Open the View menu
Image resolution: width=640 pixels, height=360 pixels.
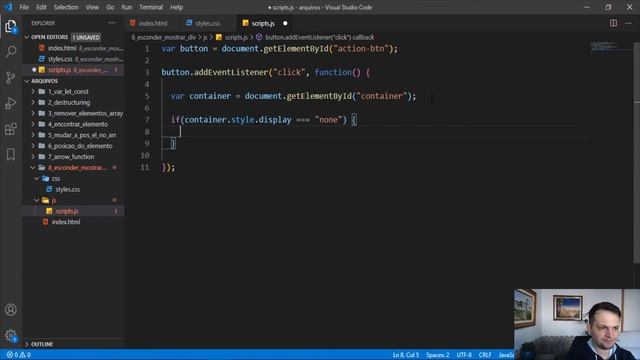(92, 7)
